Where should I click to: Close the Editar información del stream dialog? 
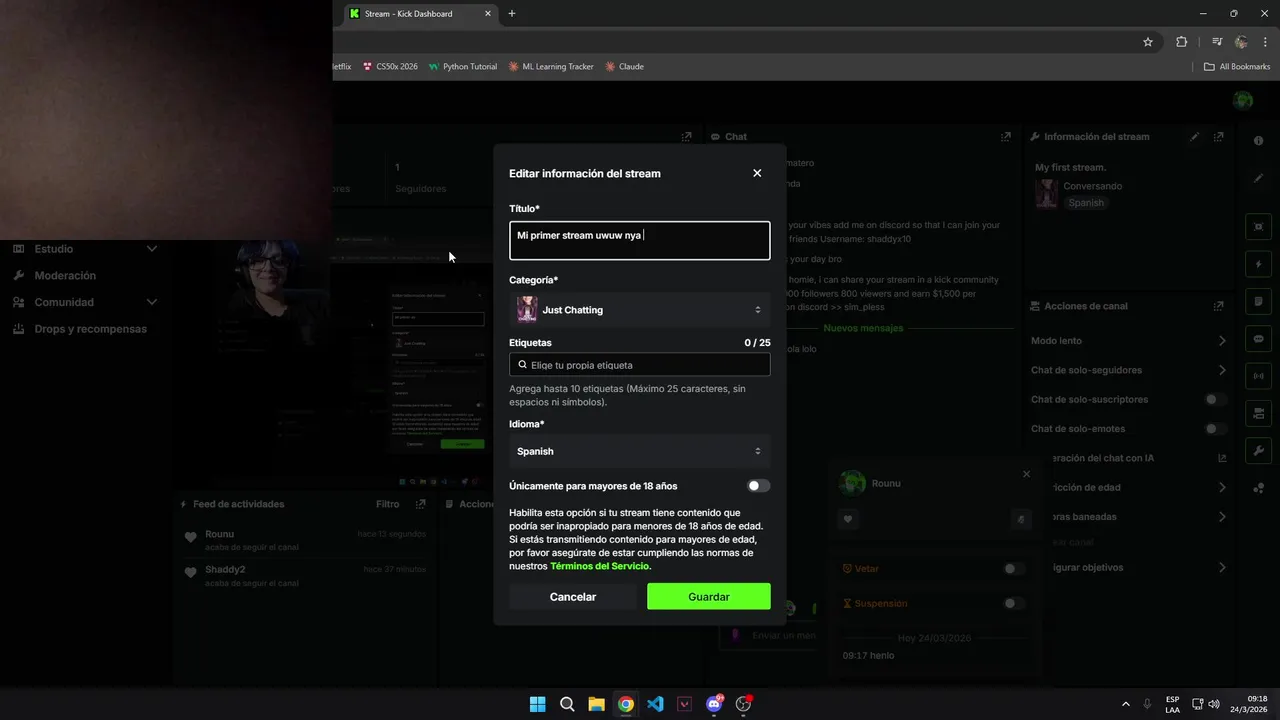pos(757,173)
